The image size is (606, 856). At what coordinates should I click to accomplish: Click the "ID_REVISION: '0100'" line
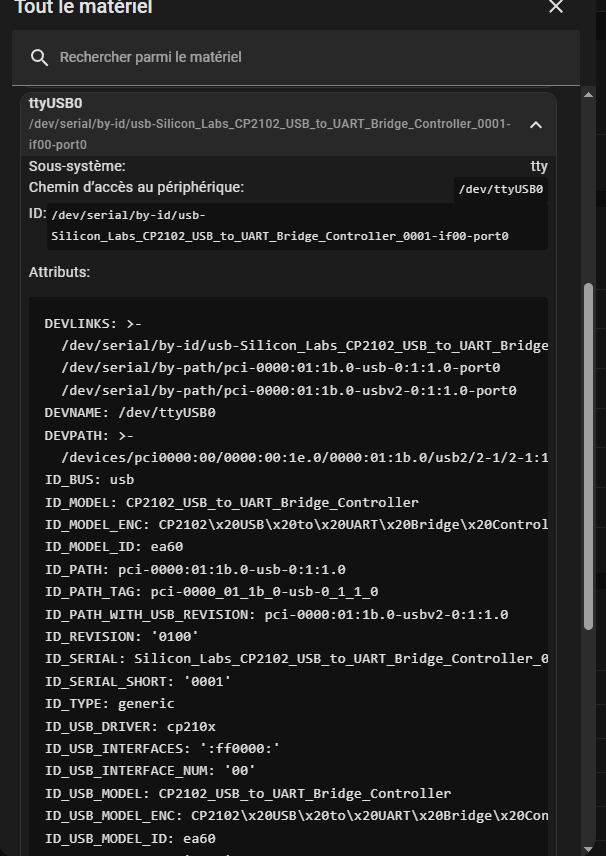(x=122, y=636)
